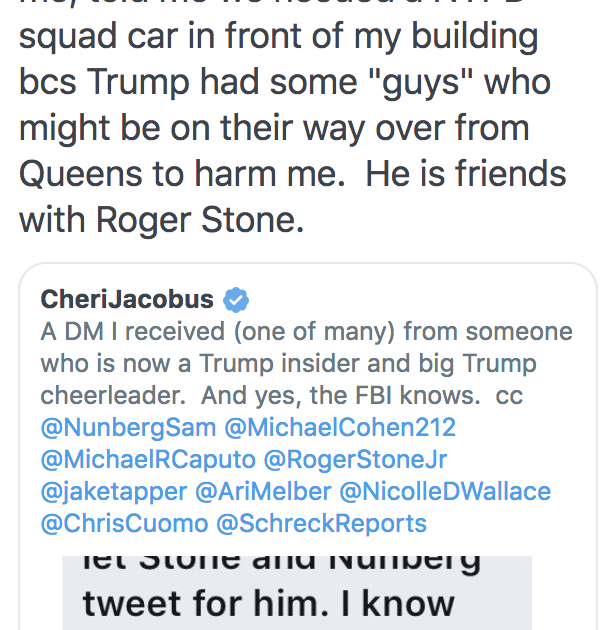Click the main tweet text mentioning Roger Stone

(x=293, y=117)
